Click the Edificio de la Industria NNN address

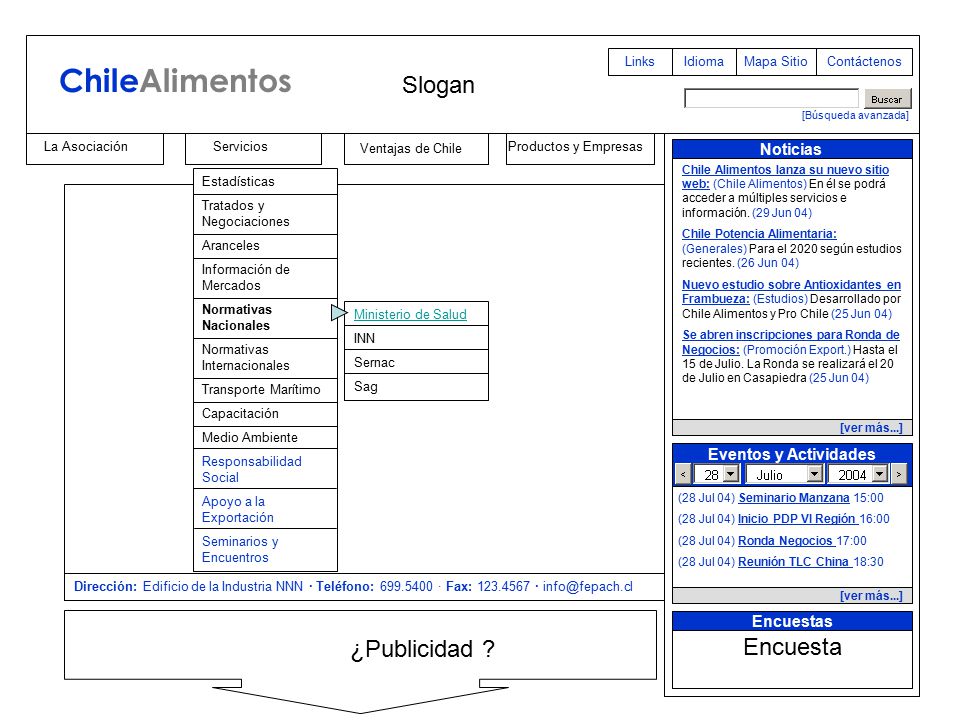pos(223,587)
